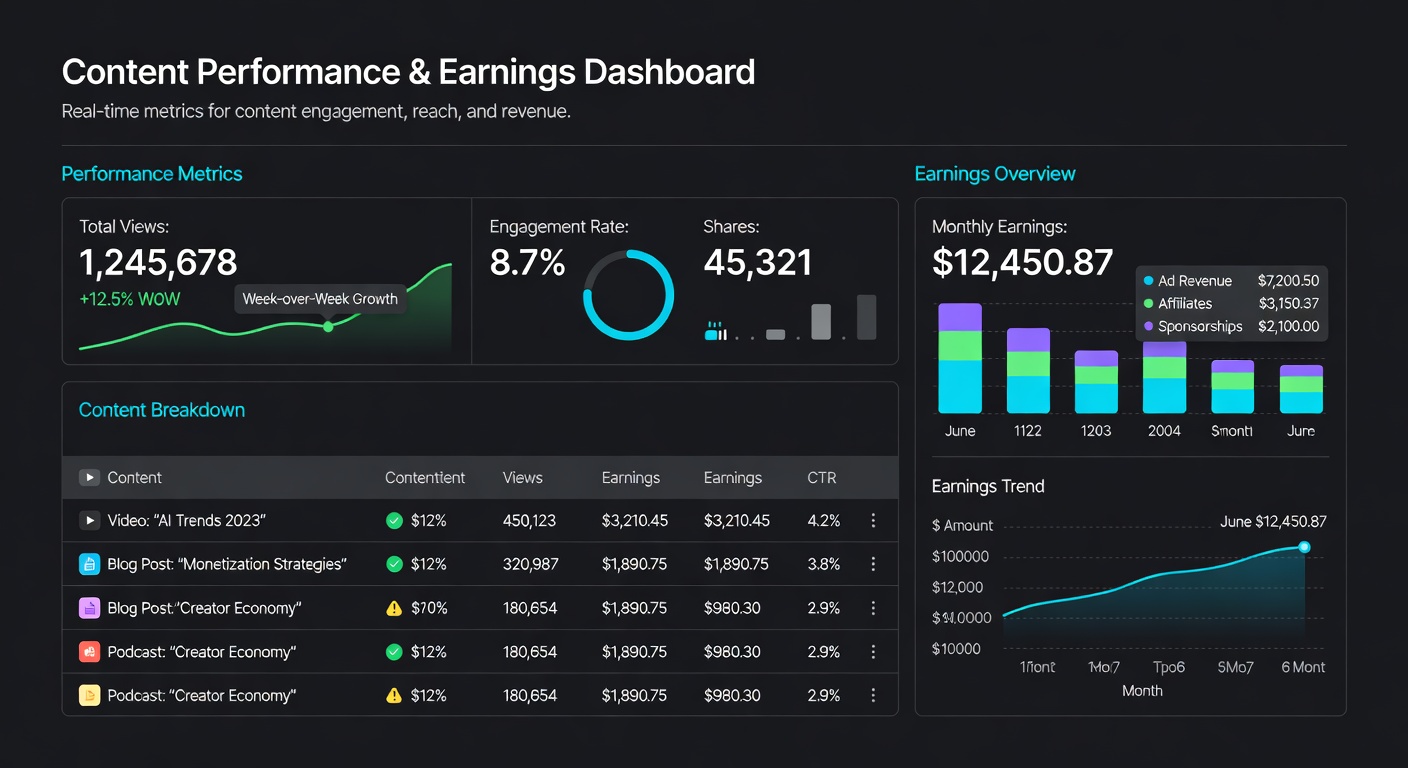Image resolution: width=1408 pixels, height=768 pixels.
Task: Open the three-dot menu for the yellow-icon Podcast row
Action: point(873,695)
